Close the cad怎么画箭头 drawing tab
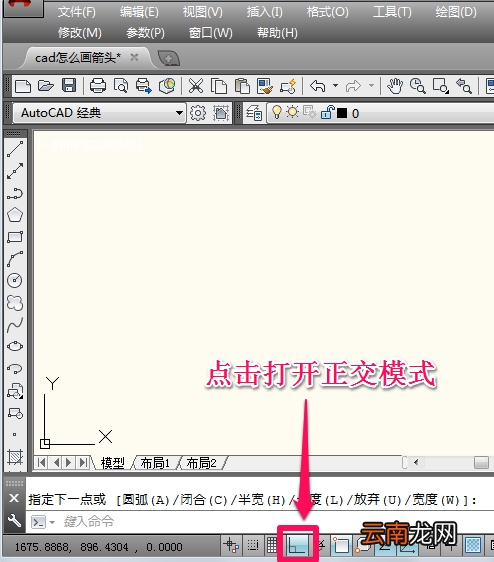494x562 pixels. tap(134, 57)
